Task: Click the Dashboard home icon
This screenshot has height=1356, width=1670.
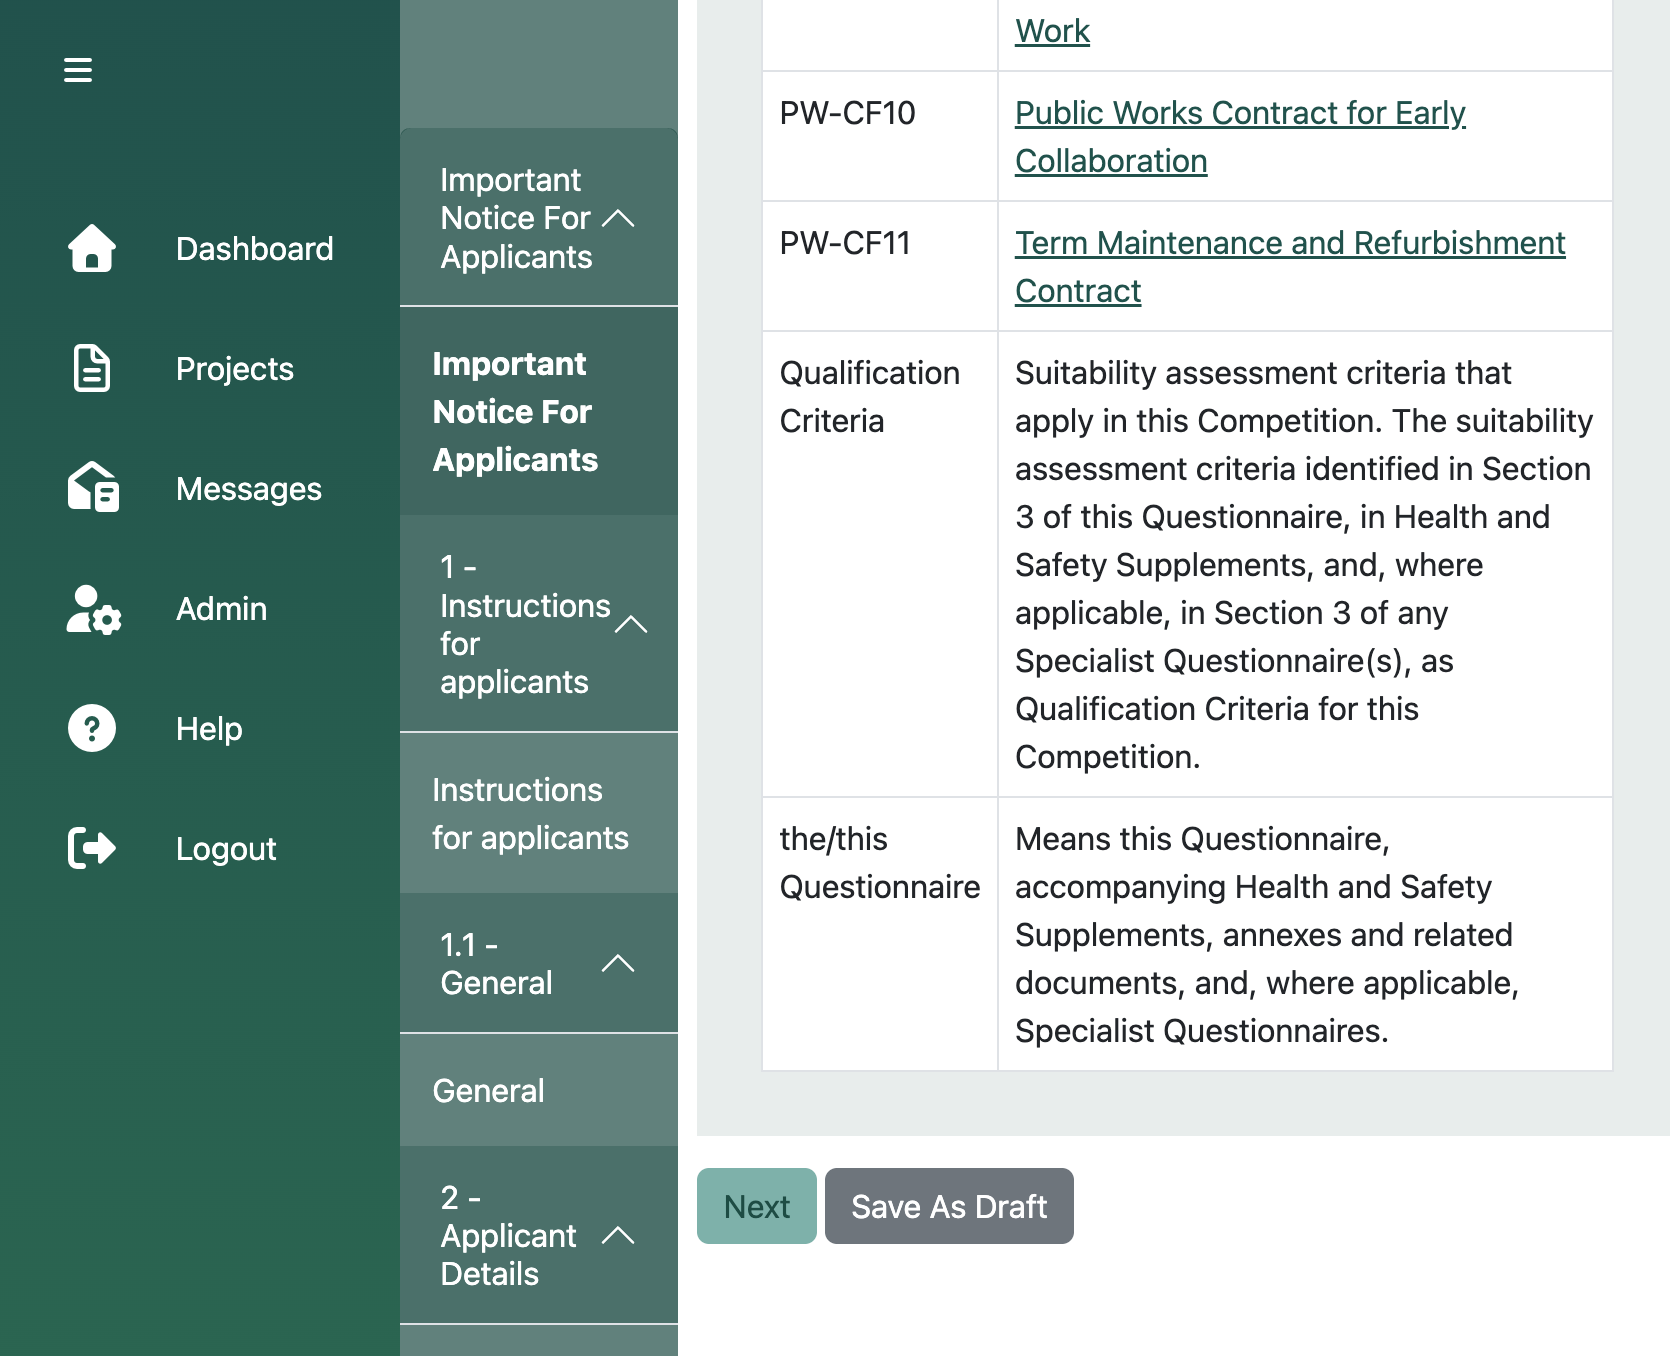Action: (92, 248)
